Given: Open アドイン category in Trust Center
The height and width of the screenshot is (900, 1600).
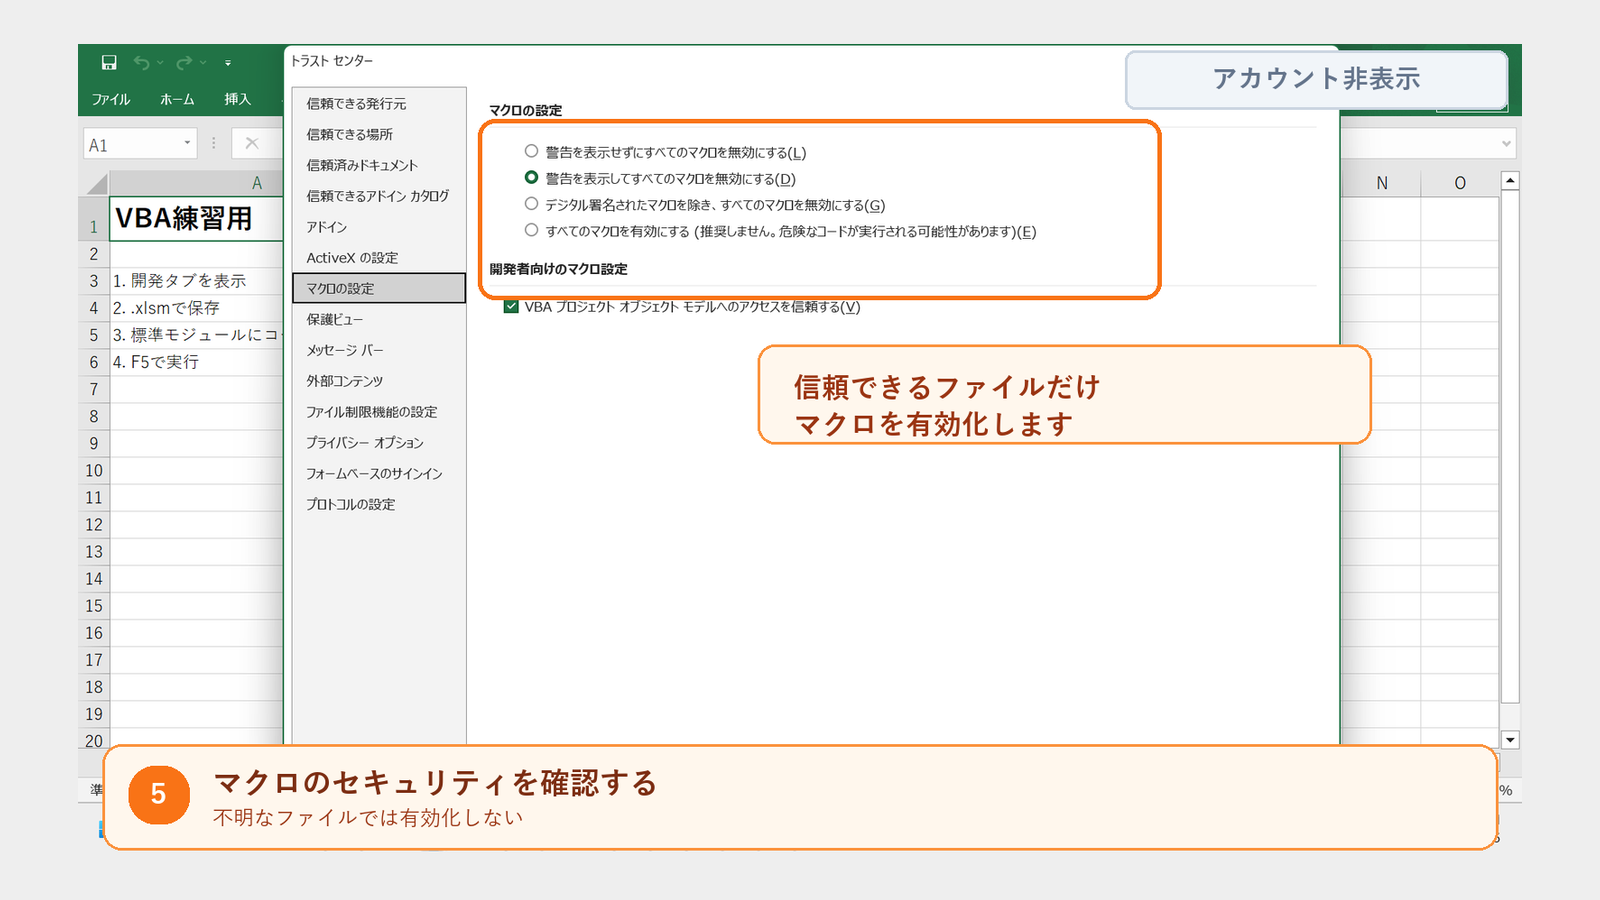Looking at the screenshot, I should coord(379,227).
